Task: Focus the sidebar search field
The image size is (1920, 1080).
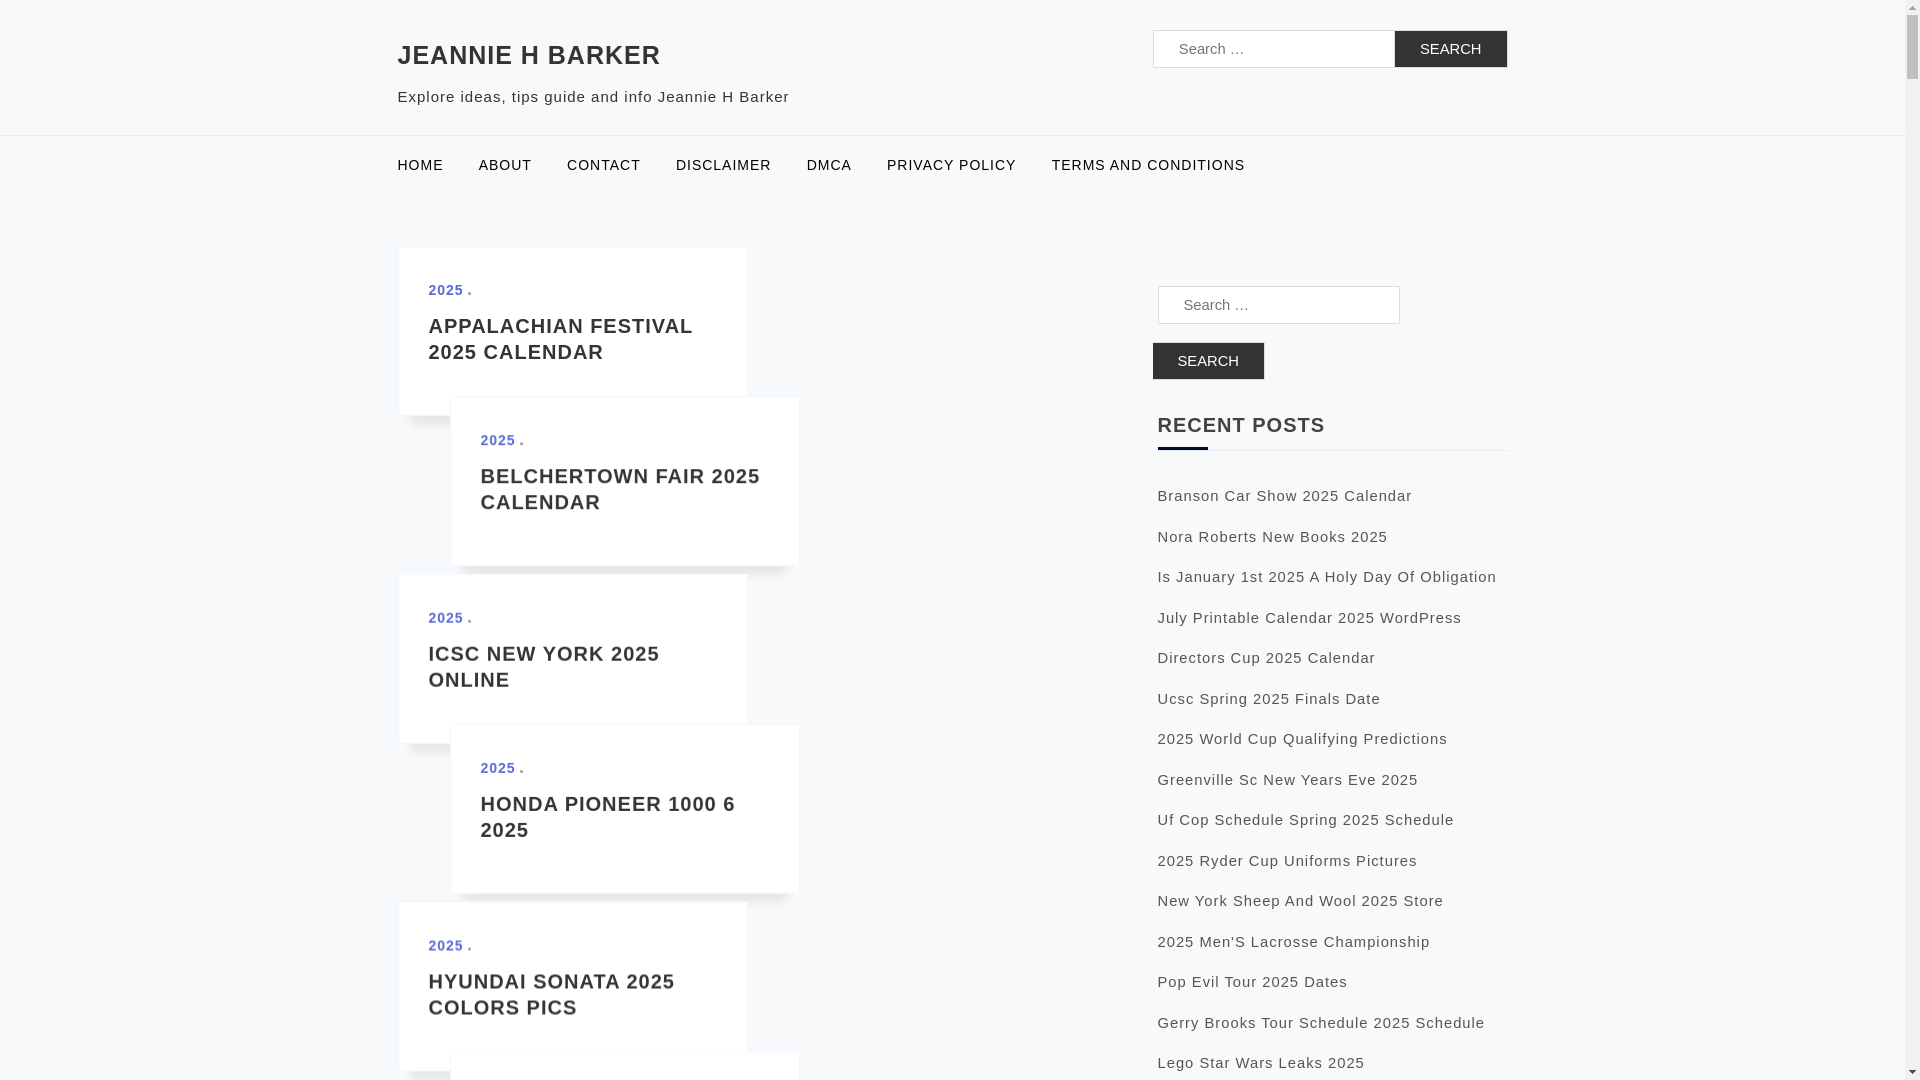Action: point(1278,305)
